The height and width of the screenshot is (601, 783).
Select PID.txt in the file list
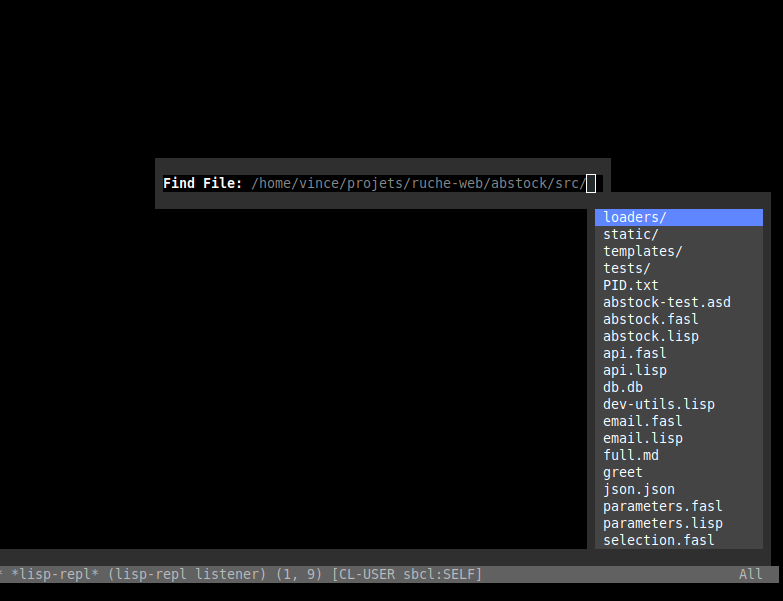(631, 285)
